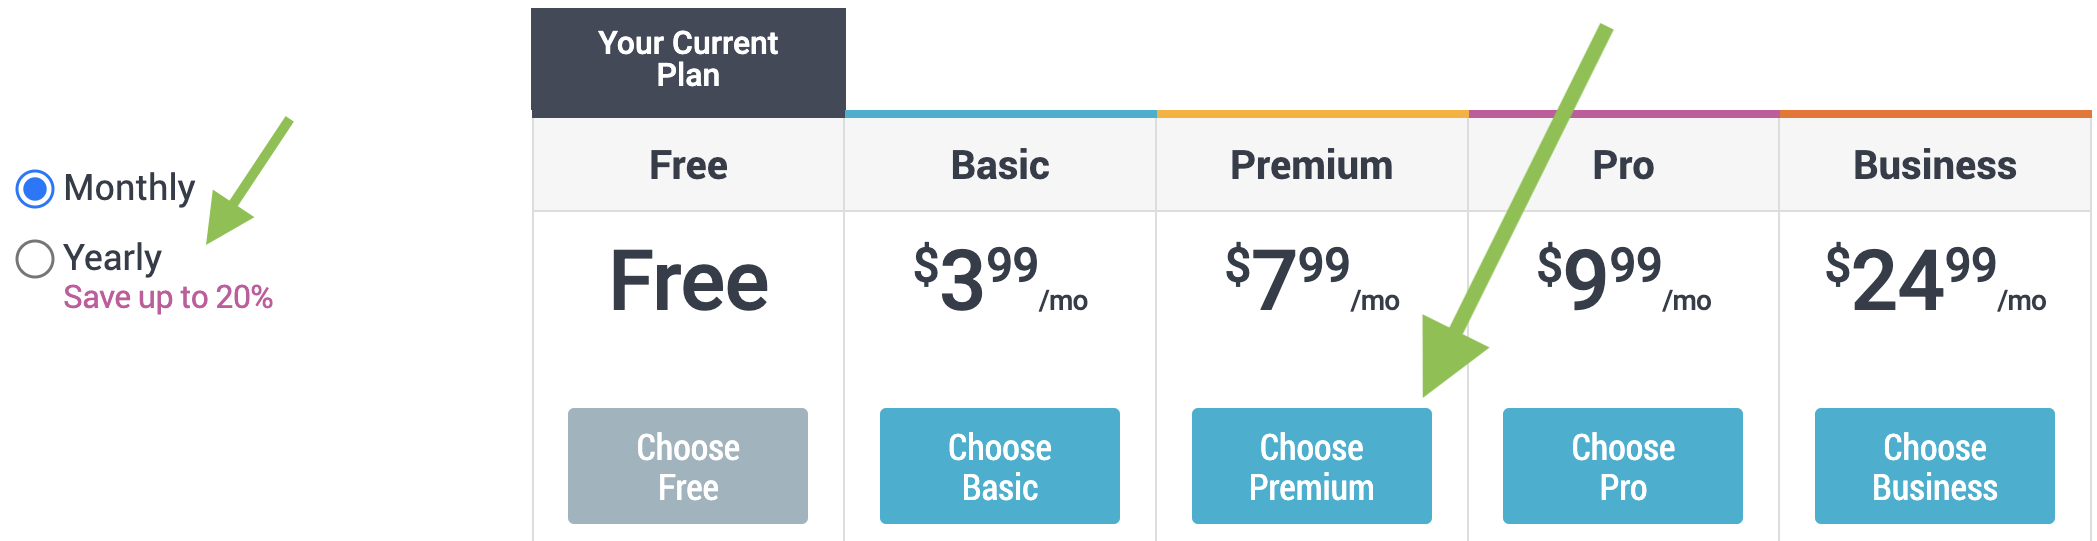Click the large Free price text

pyautogui.click(x=689, y=282)
